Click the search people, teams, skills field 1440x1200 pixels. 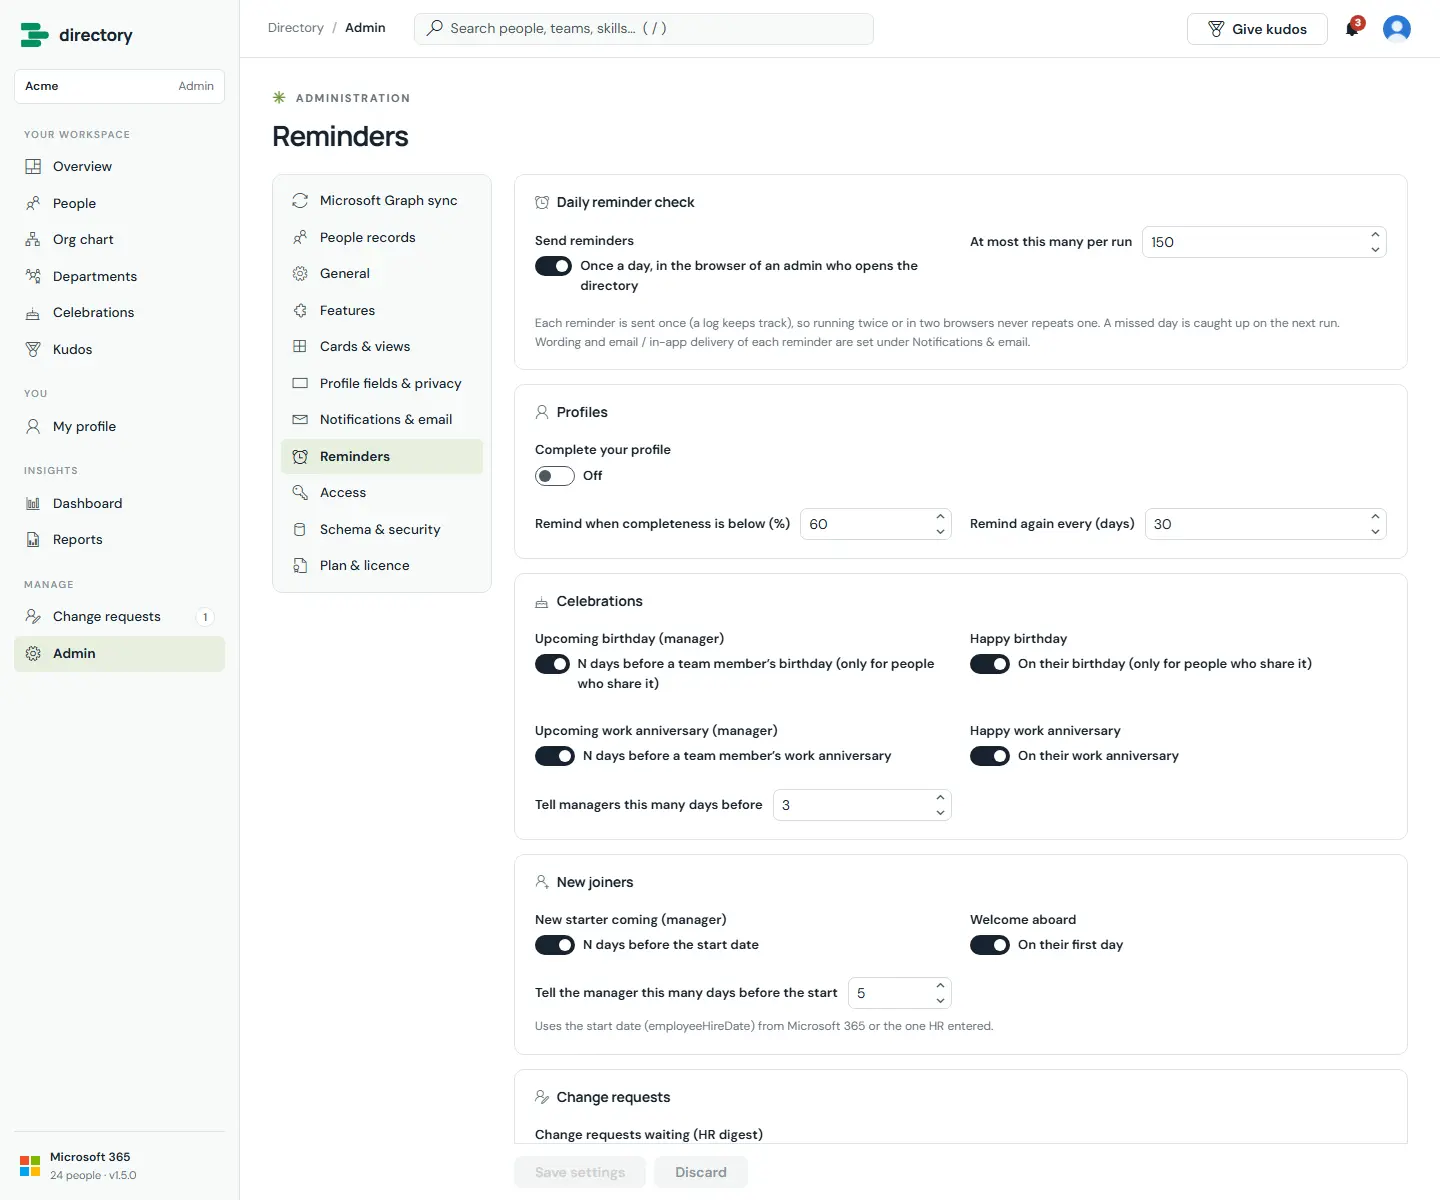[644, 29]
